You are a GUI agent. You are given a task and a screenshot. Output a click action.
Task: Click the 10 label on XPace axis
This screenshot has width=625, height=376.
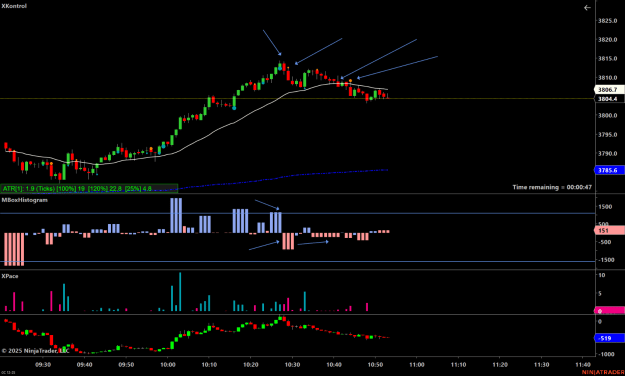(x=602, y=275)
